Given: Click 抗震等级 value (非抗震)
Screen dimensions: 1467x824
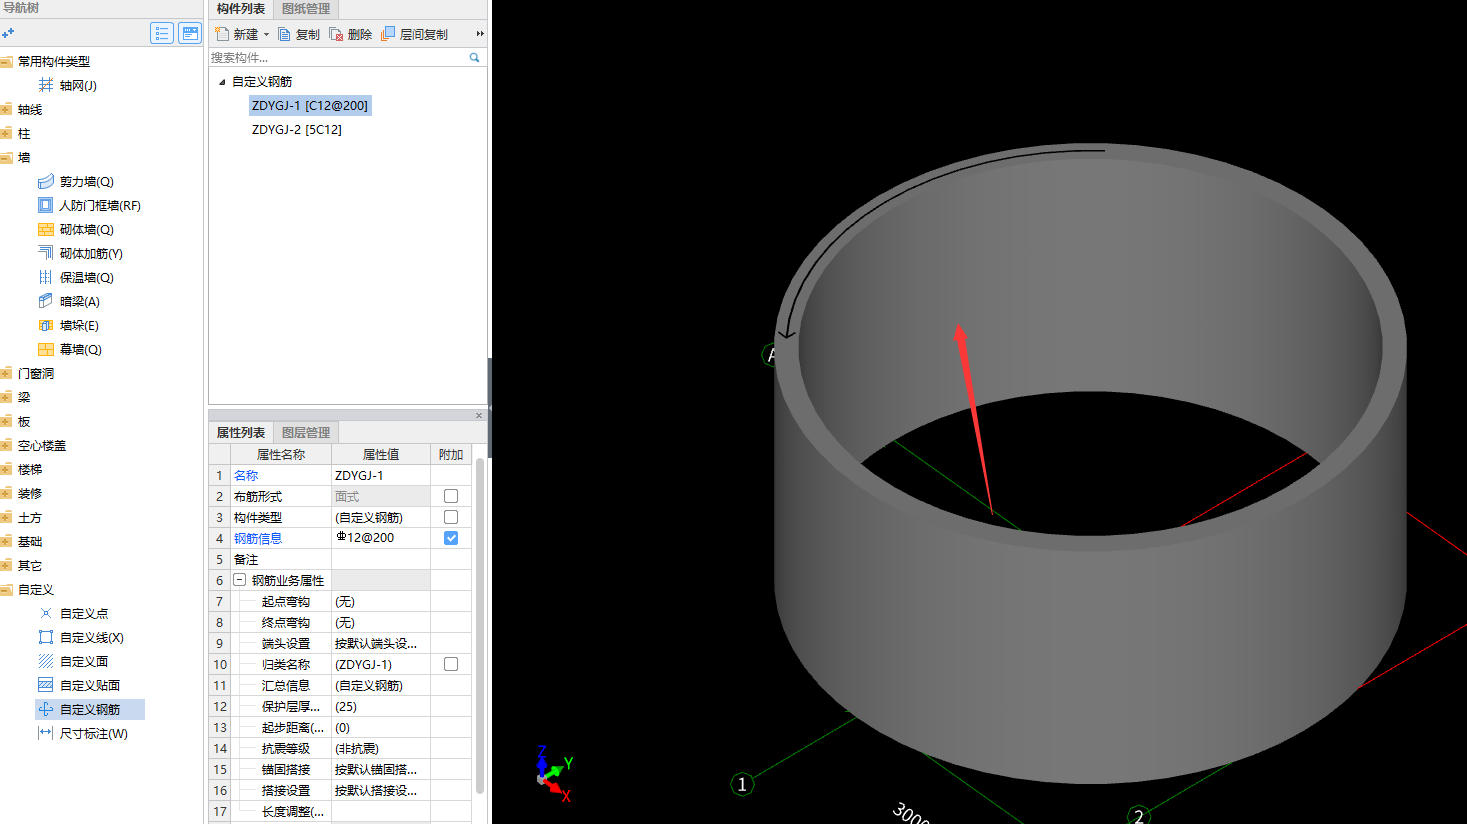Looking at the screenshot, I should pos(381,748).
